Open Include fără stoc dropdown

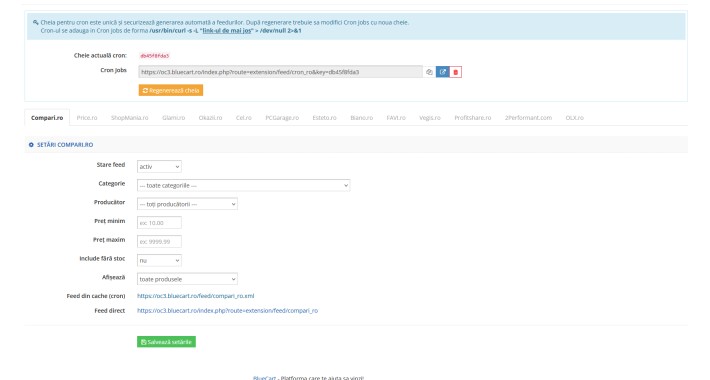click(x=159, y=260)
